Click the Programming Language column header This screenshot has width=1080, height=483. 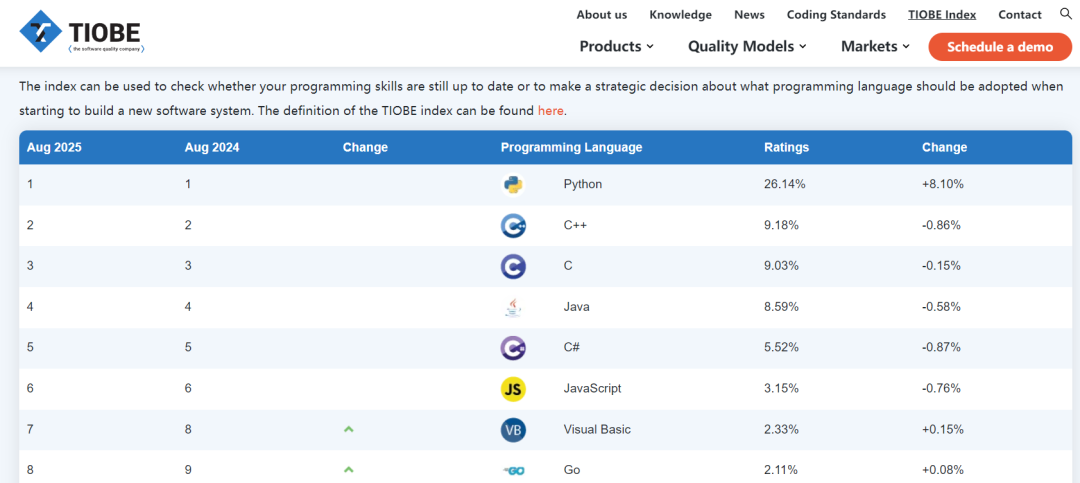point(572,147)
